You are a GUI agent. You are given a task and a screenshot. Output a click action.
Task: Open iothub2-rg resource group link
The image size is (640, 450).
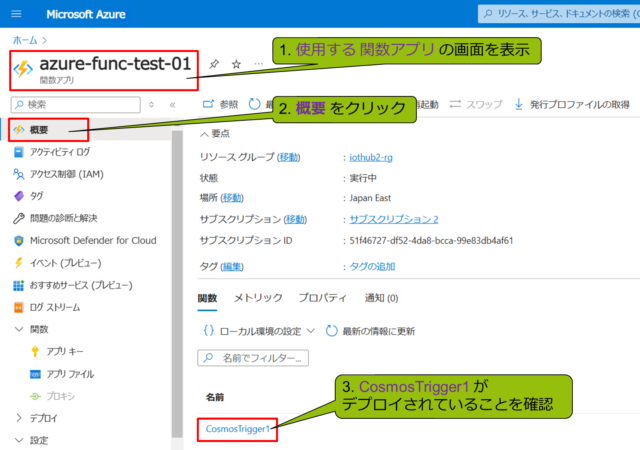[371, 158]
